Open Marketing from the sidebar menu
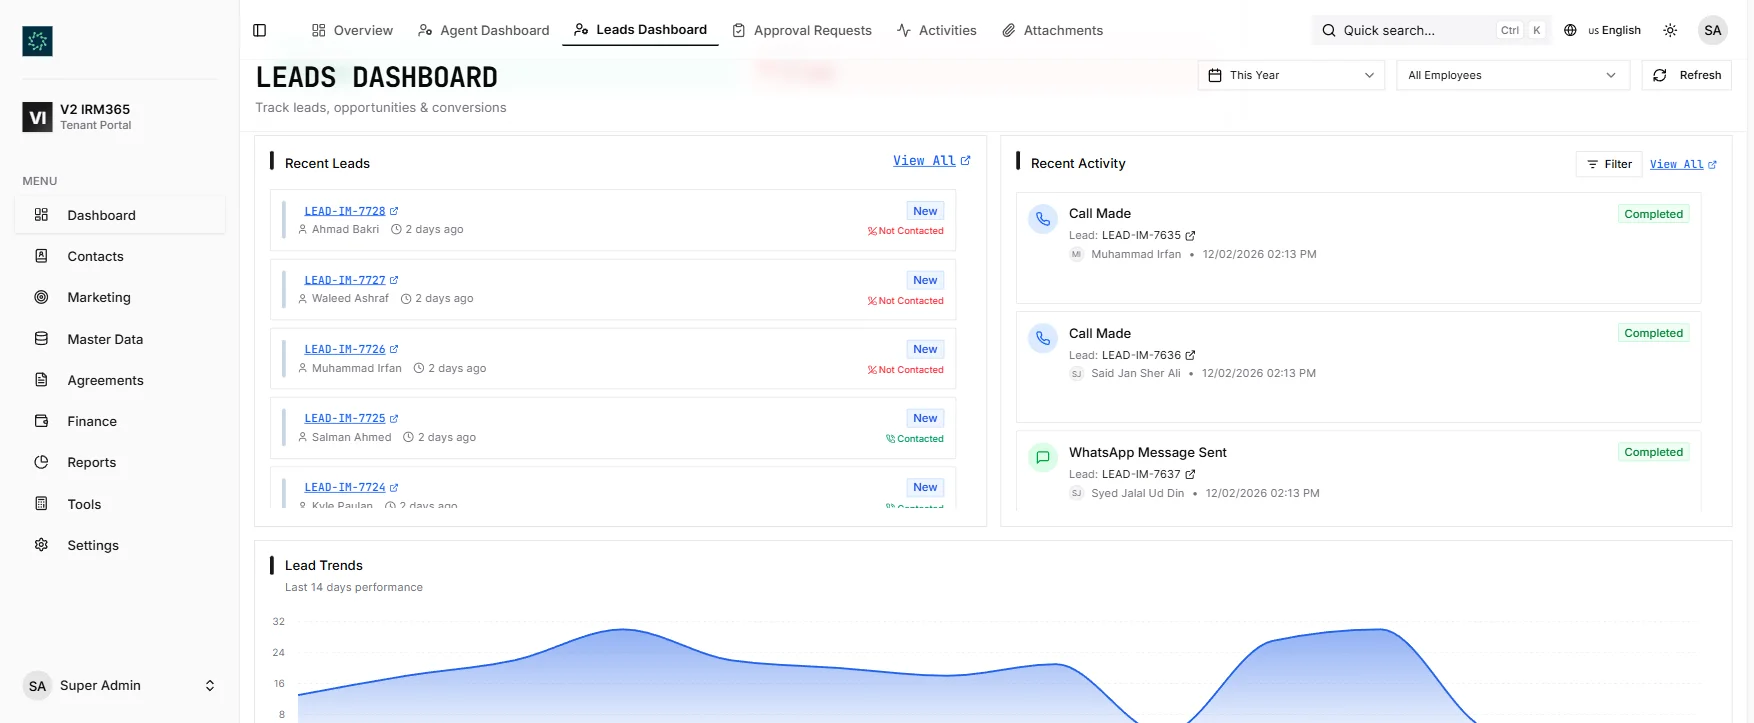 pos(98,297)
